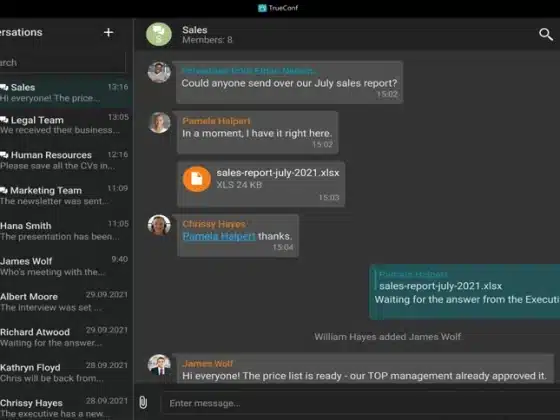Click the 'In a moment' message
Viewport: 560px width, 420px height.
257,133
